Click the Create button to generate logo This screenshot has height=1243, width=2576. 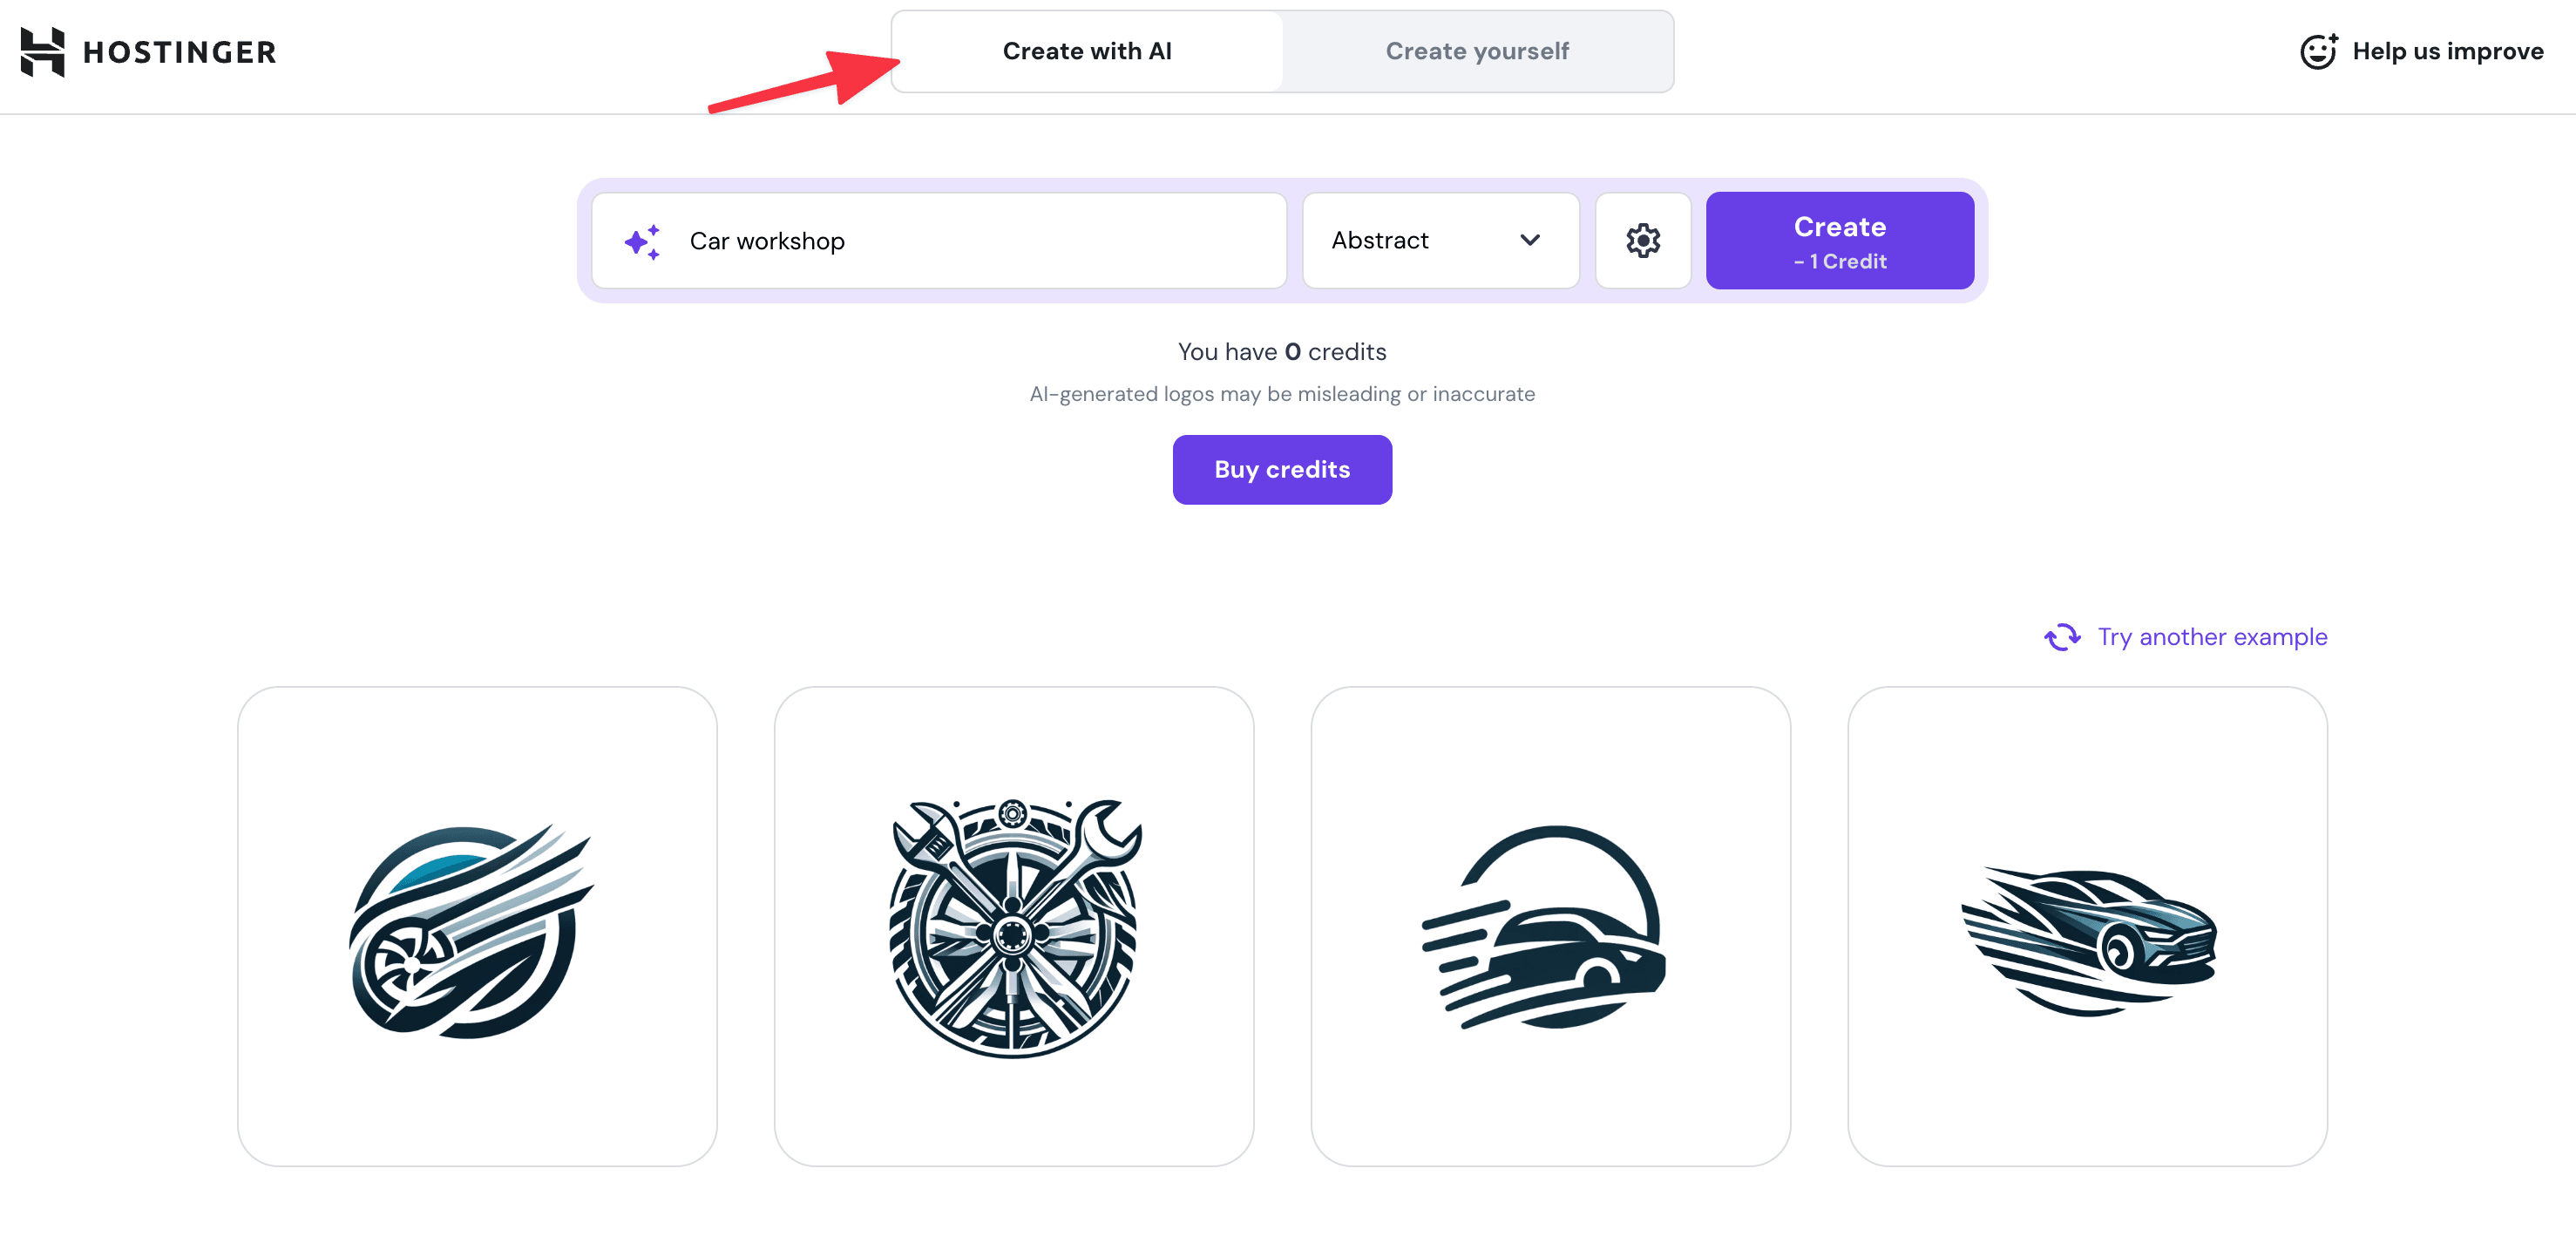(1840, 240)
